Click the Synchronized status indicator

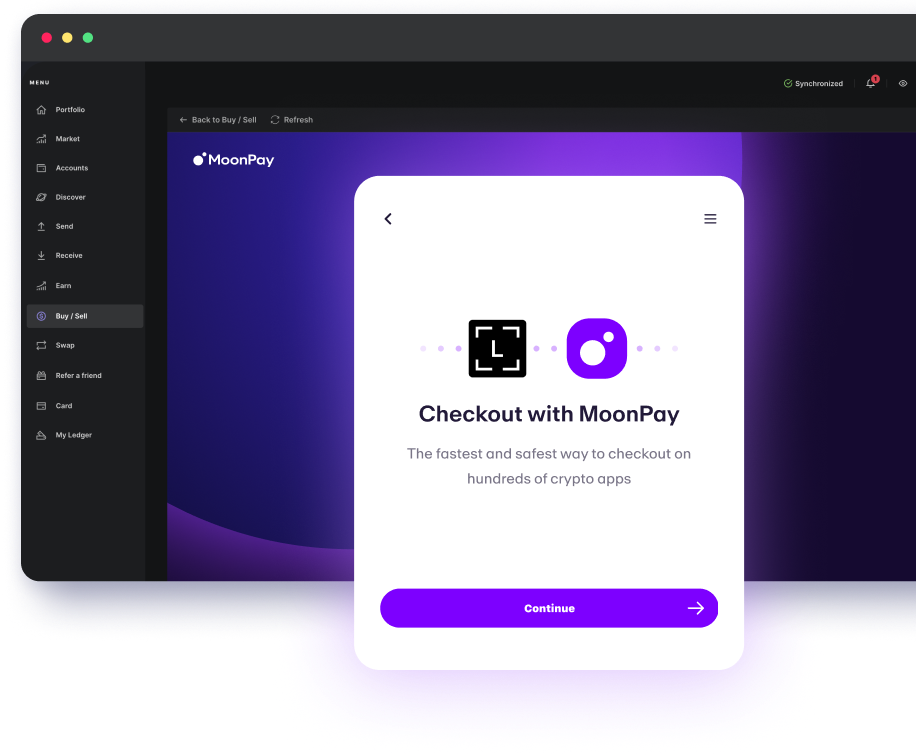(813, 83)
